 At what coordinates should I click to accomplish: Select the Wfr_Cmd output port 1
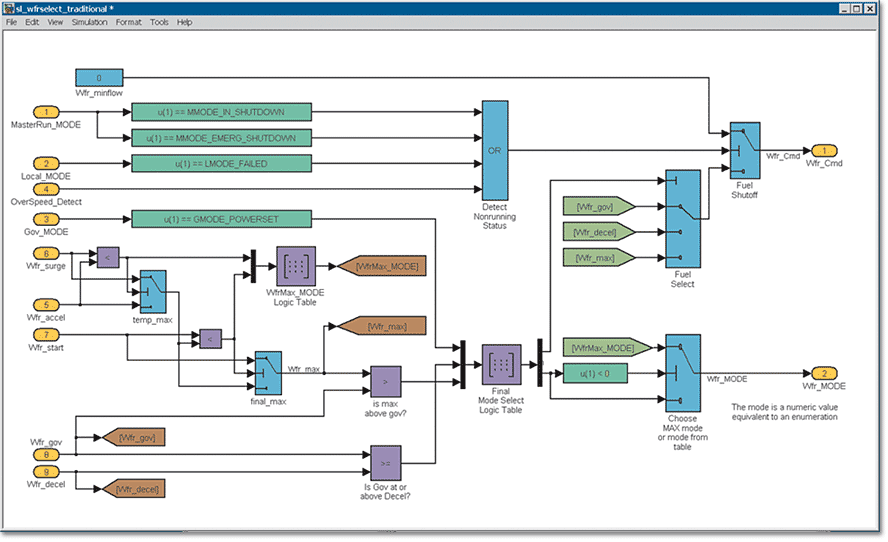(x=825, y=151)
